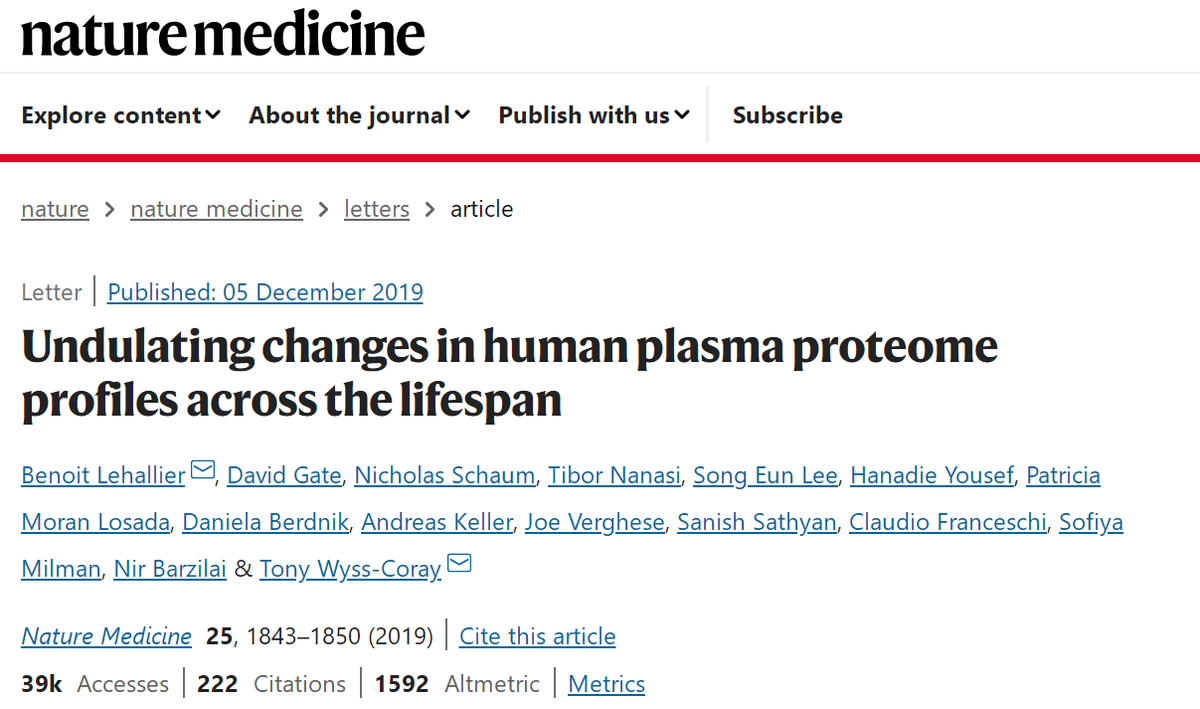Click author Claudio Franceschi
Screen dimensions: 1200x709
pyautogui.click(x=947, y=522)
